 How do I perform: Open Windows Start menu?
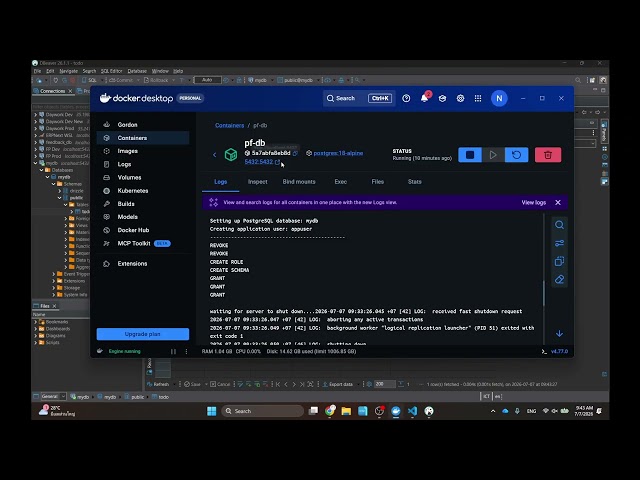(212, 411)
